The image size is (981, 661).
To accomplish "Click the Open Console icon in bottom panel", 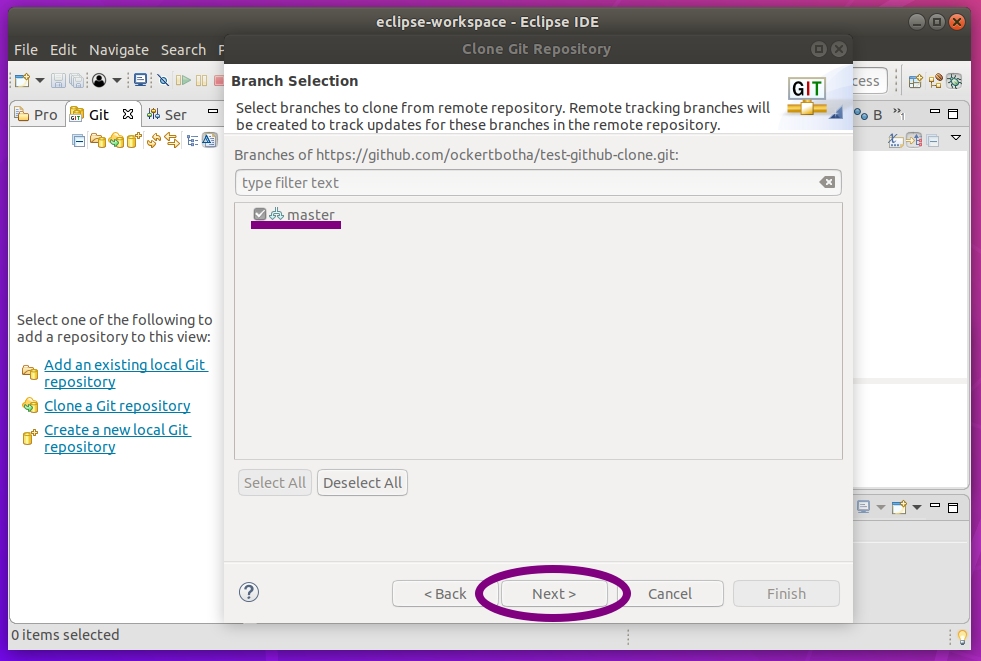I will click(900, 507).
